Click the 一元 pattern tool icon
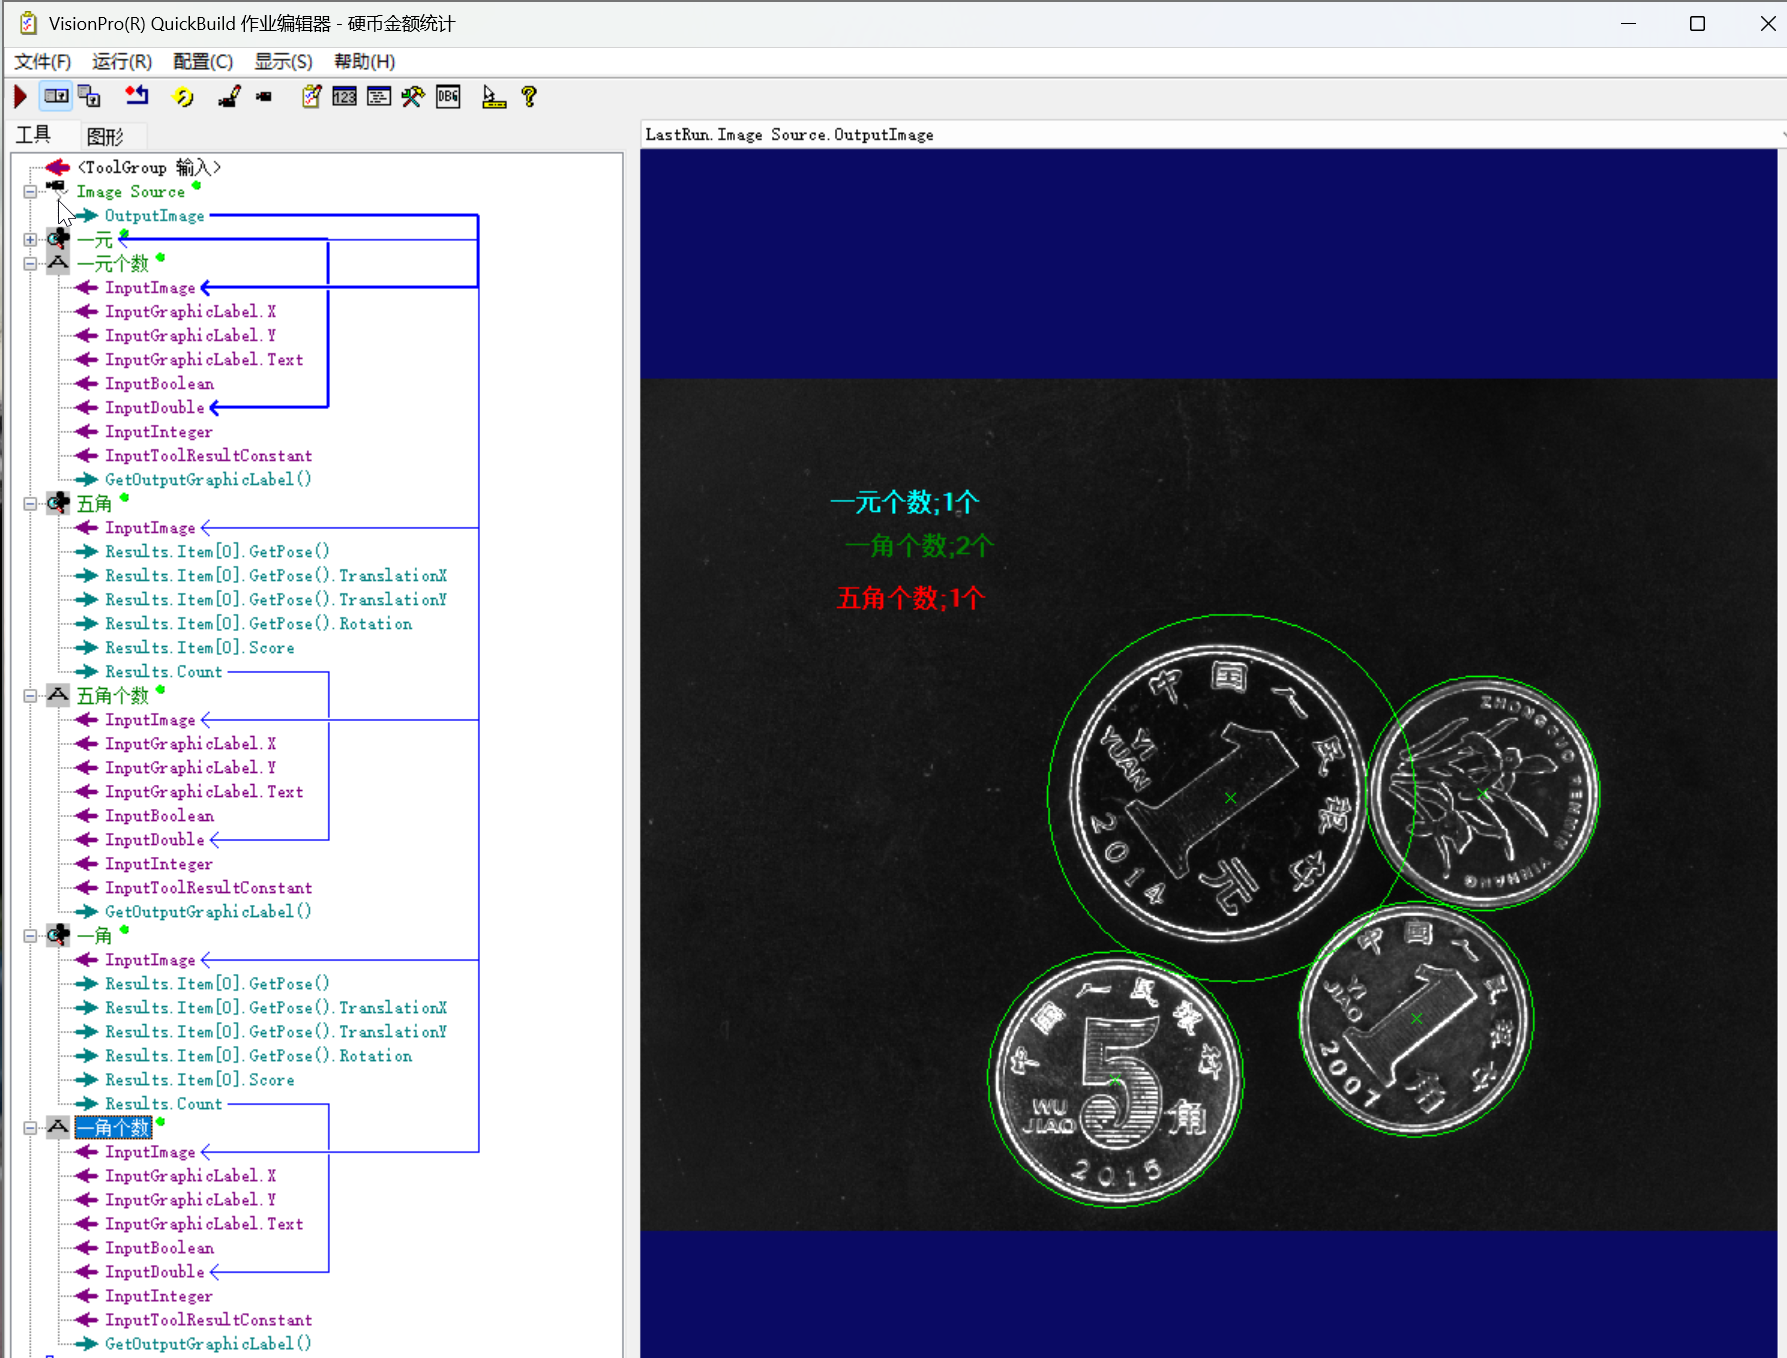This screenshot has height=1358, width=1787. (58, 239)
